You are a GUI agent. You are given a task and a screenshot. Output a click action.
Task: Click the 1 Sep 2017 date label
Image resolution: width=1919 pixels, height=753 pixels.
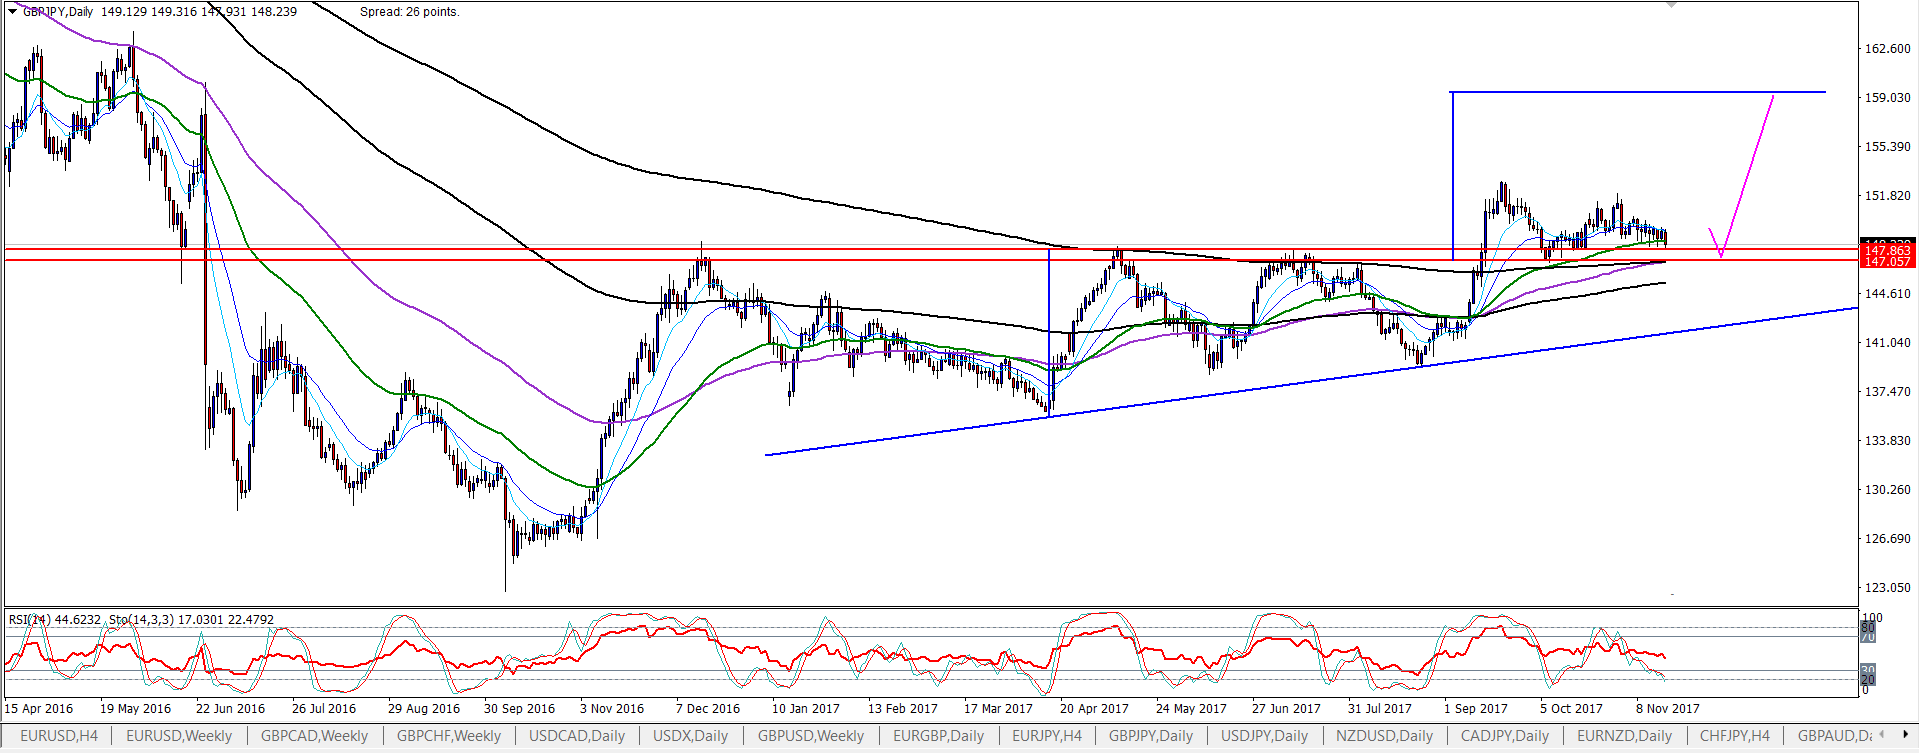1476,709
